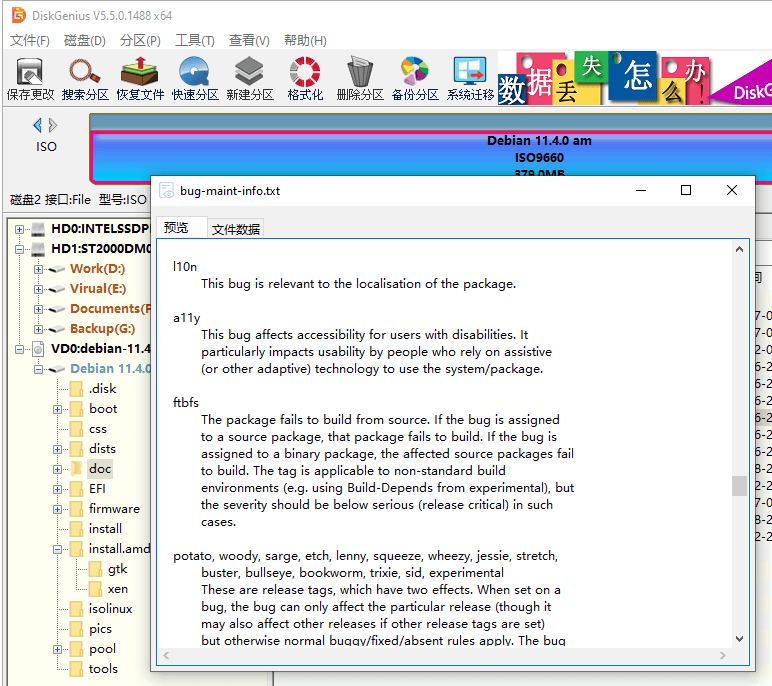Click the Save Changes (保存更改) toolbar icon
The width and height of the screenshot is (772, 686).
tap(30, 78)
